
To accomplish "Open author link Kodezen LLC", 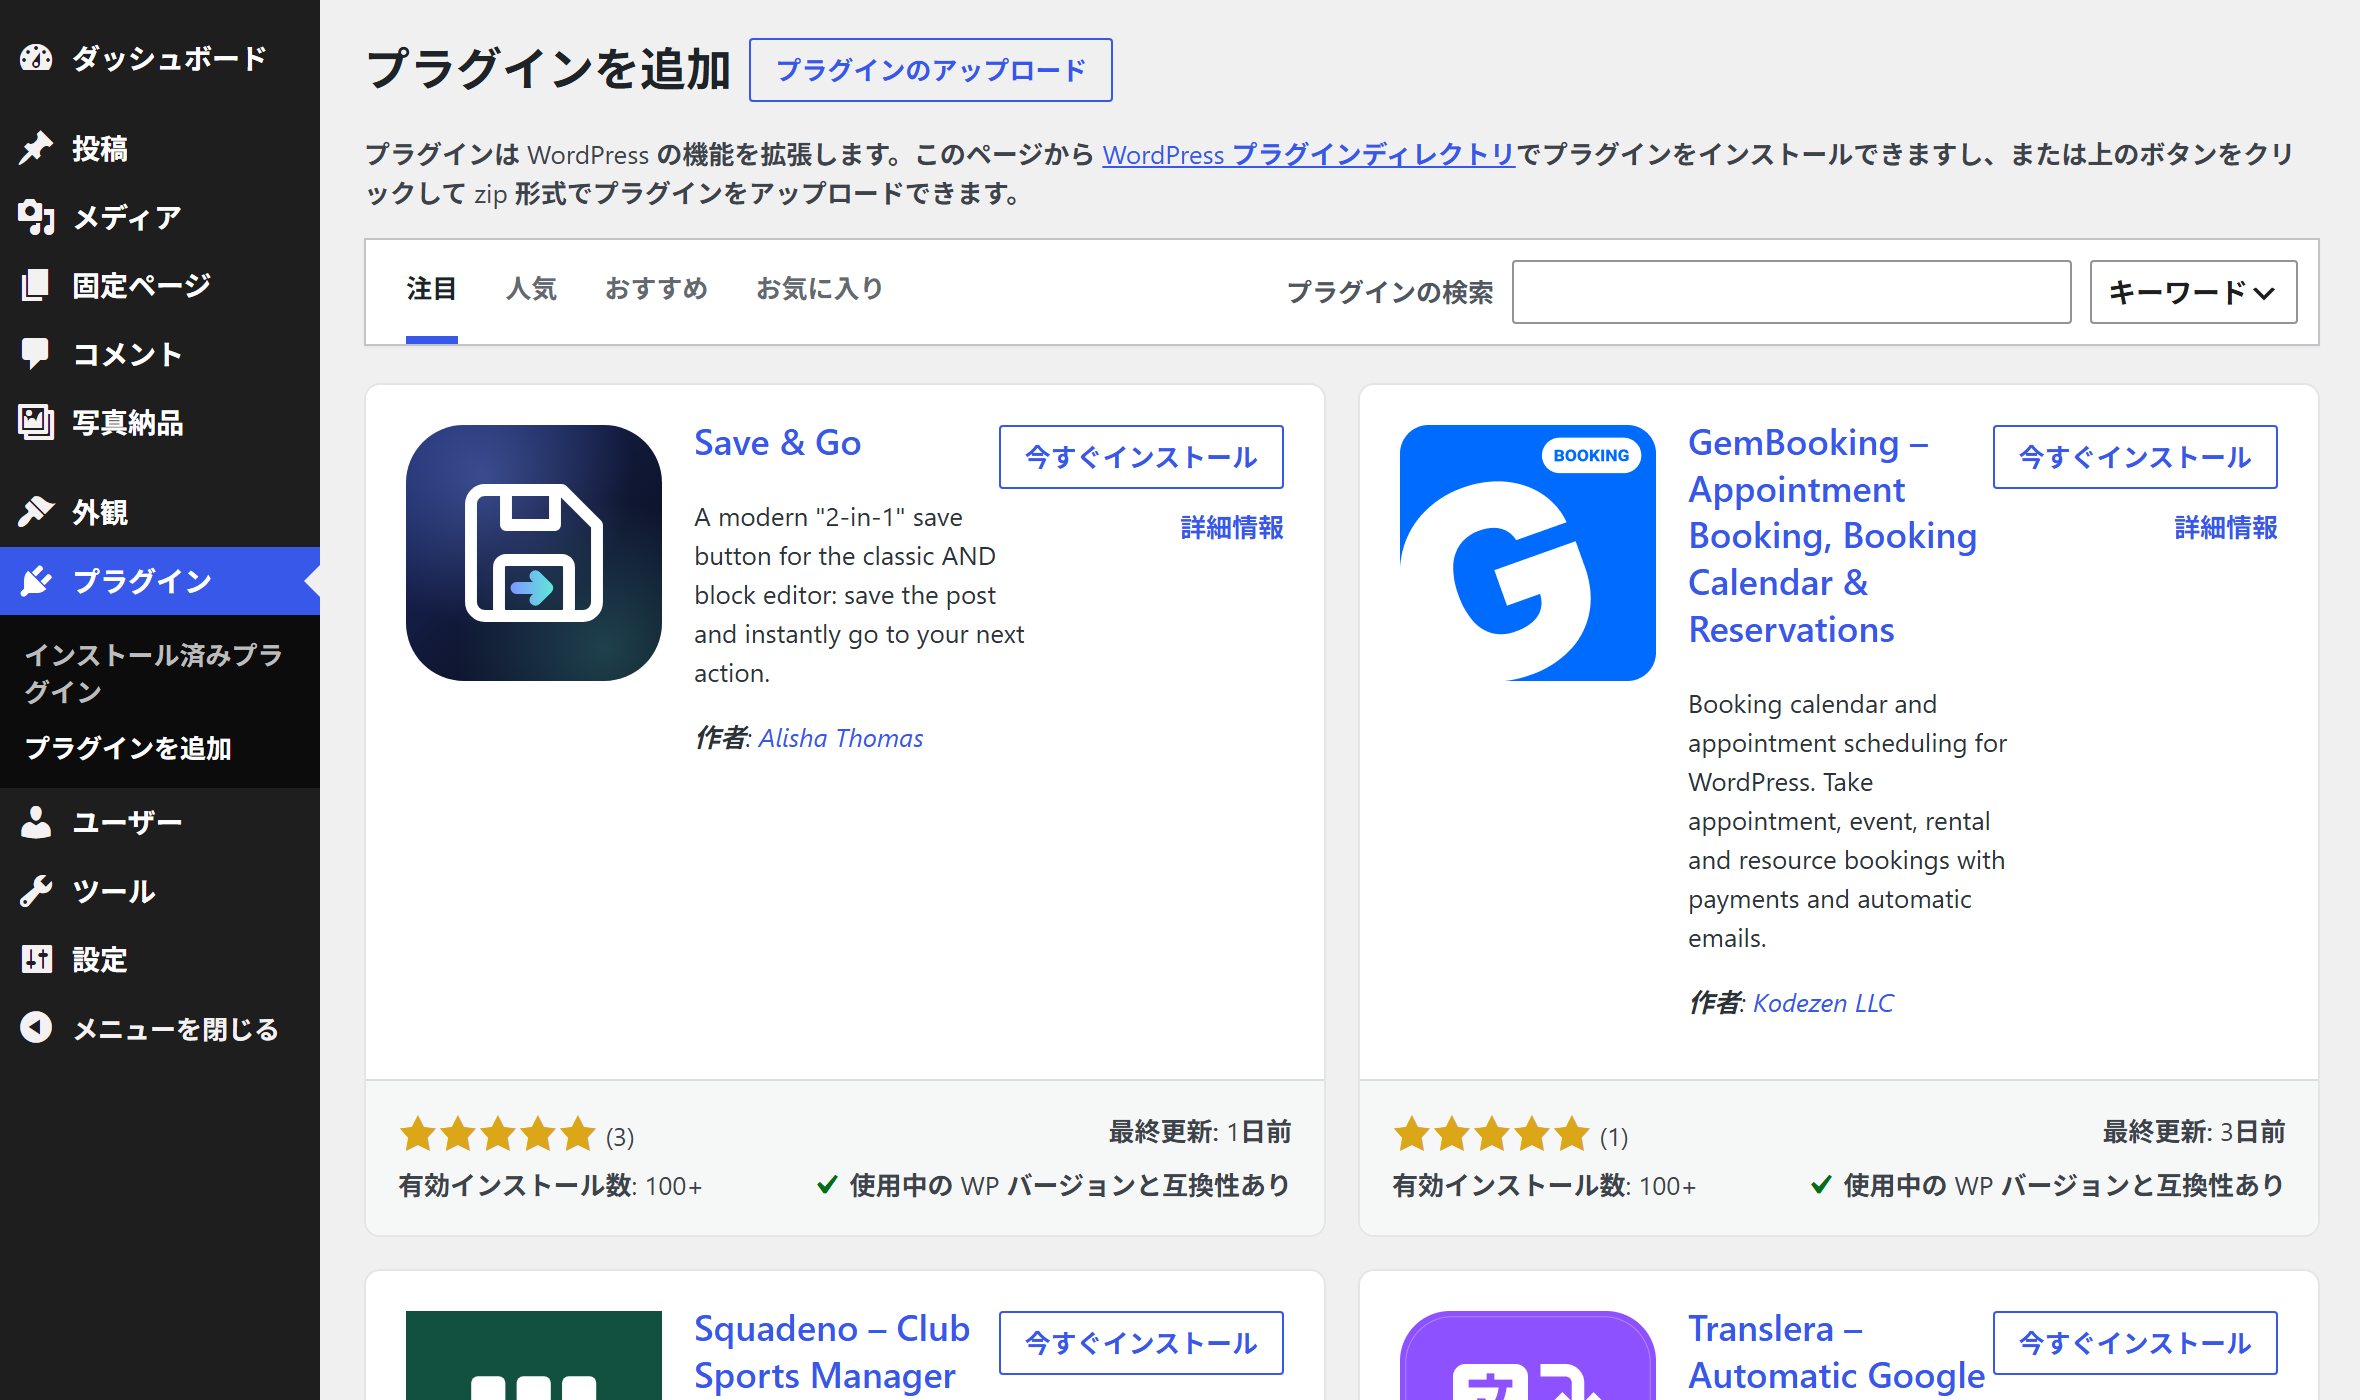I will coord(1823,1003).
